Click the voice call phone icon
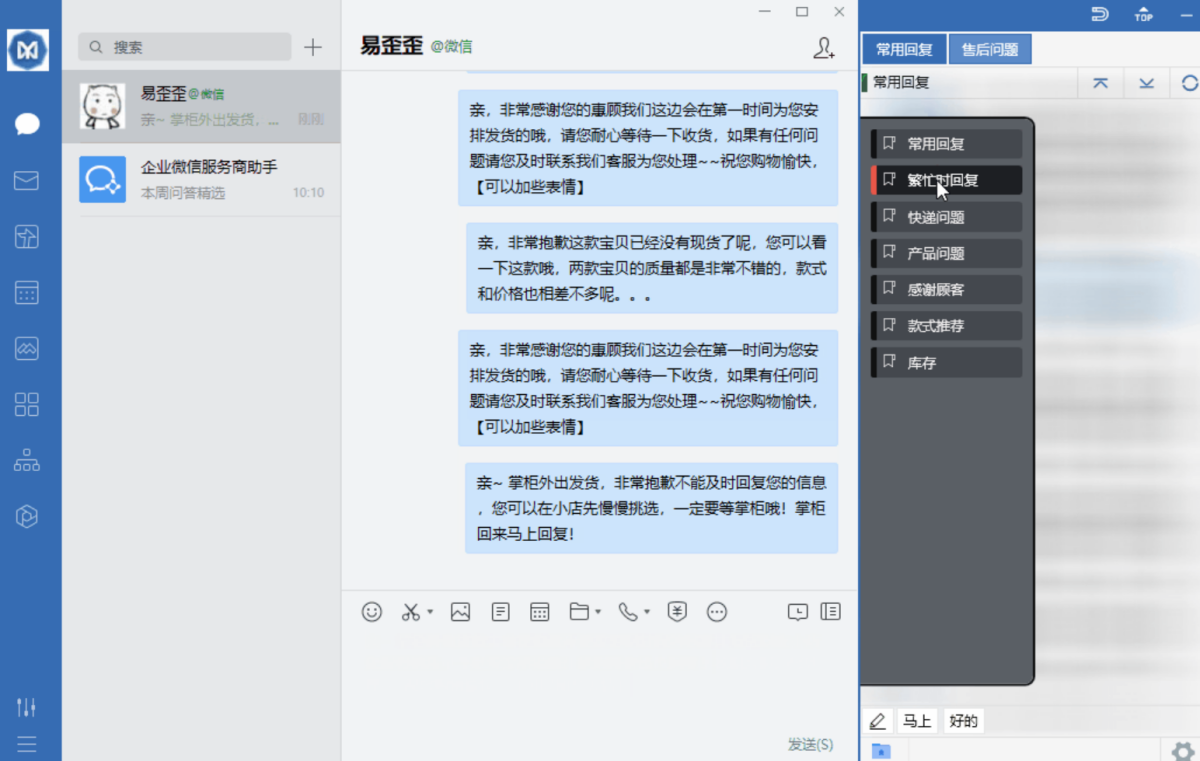This screenshot has width=1200, height=761. (630, 611)
